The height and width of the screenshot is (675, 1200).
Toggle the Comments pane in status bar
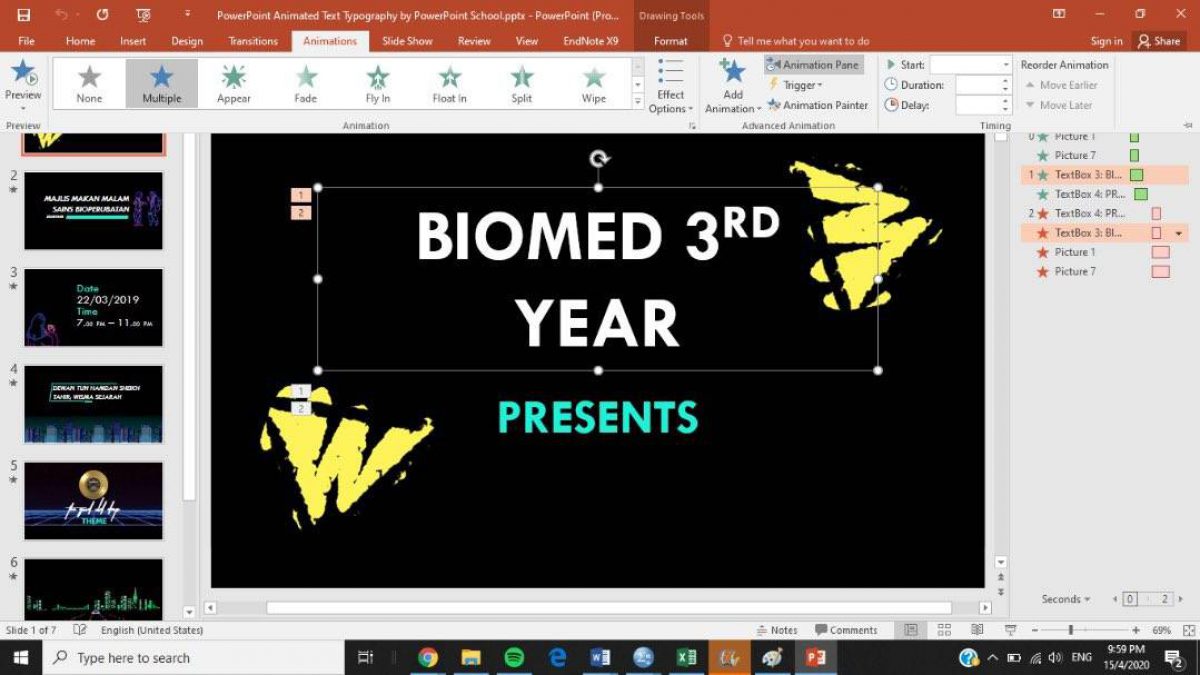845,630
